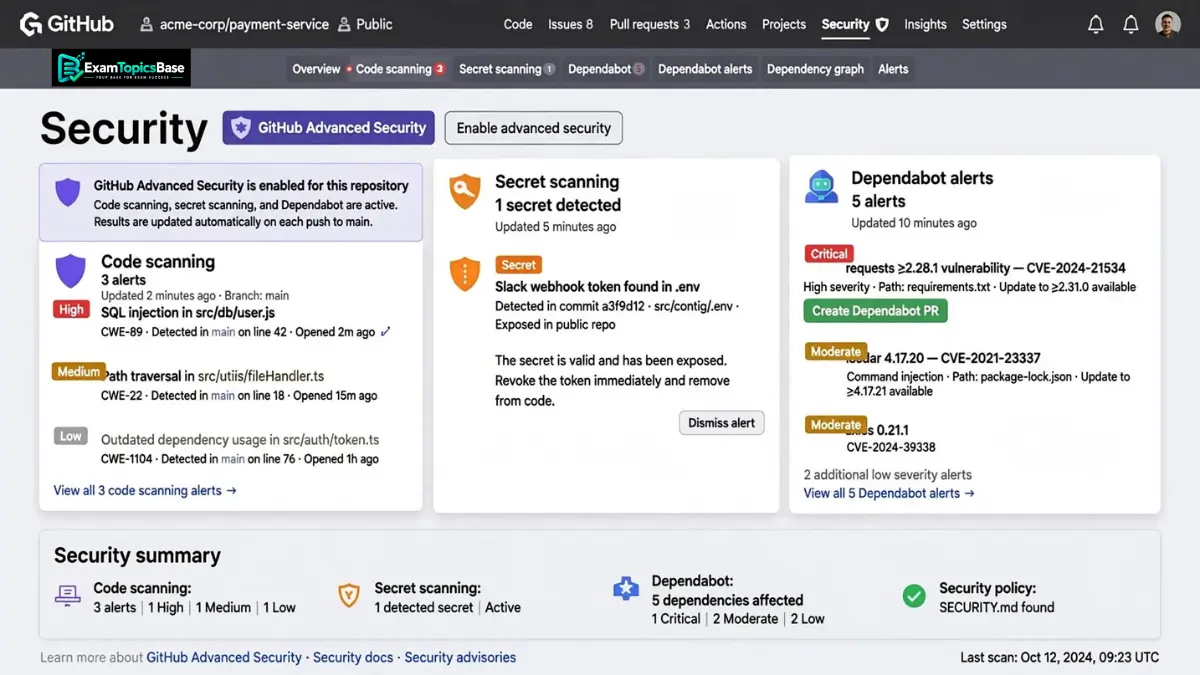This screenshot has width=1200, height=675.
Task: Open the second notification bell icon
Action: pyautogui.click(x=1131, y=24)
